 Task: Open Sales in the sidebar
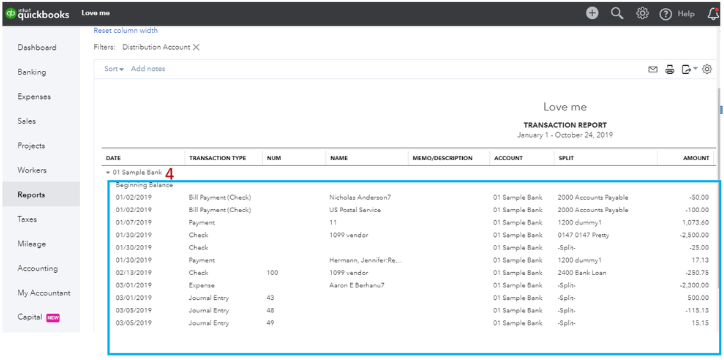point(27,121)
